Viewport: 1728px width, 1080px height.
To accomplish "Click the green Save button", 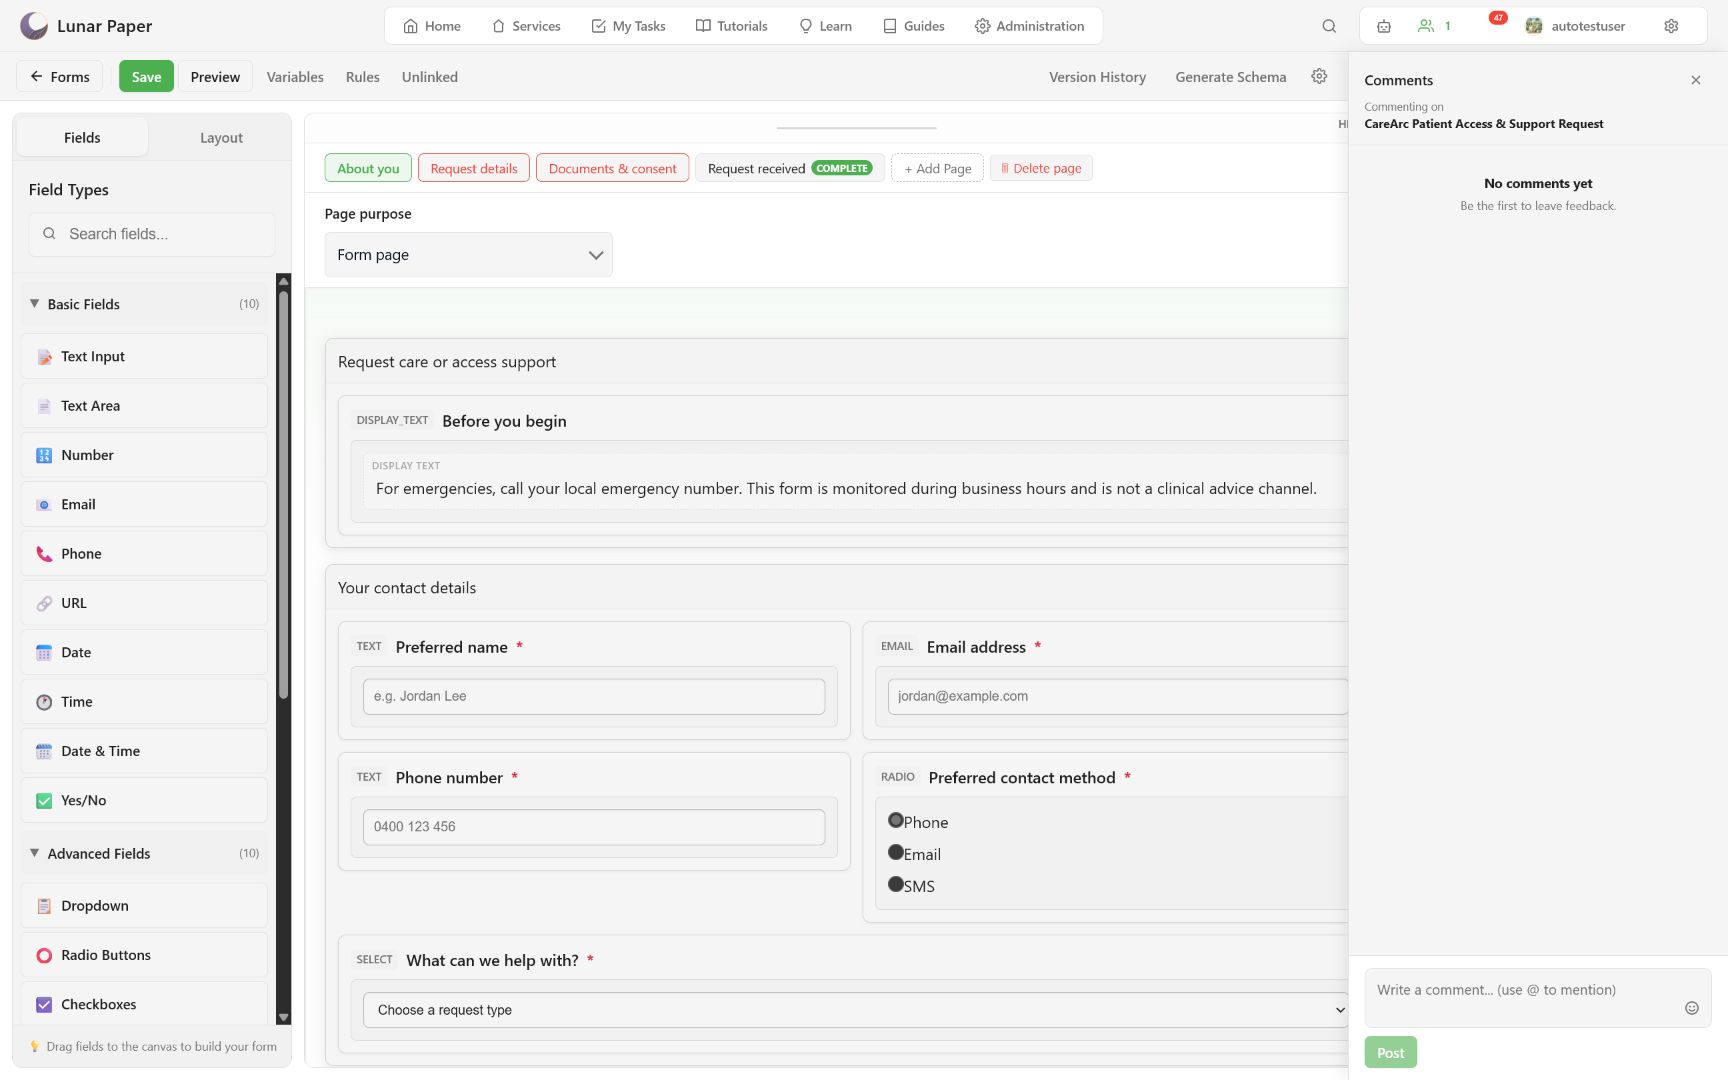I will pos(146,76).
